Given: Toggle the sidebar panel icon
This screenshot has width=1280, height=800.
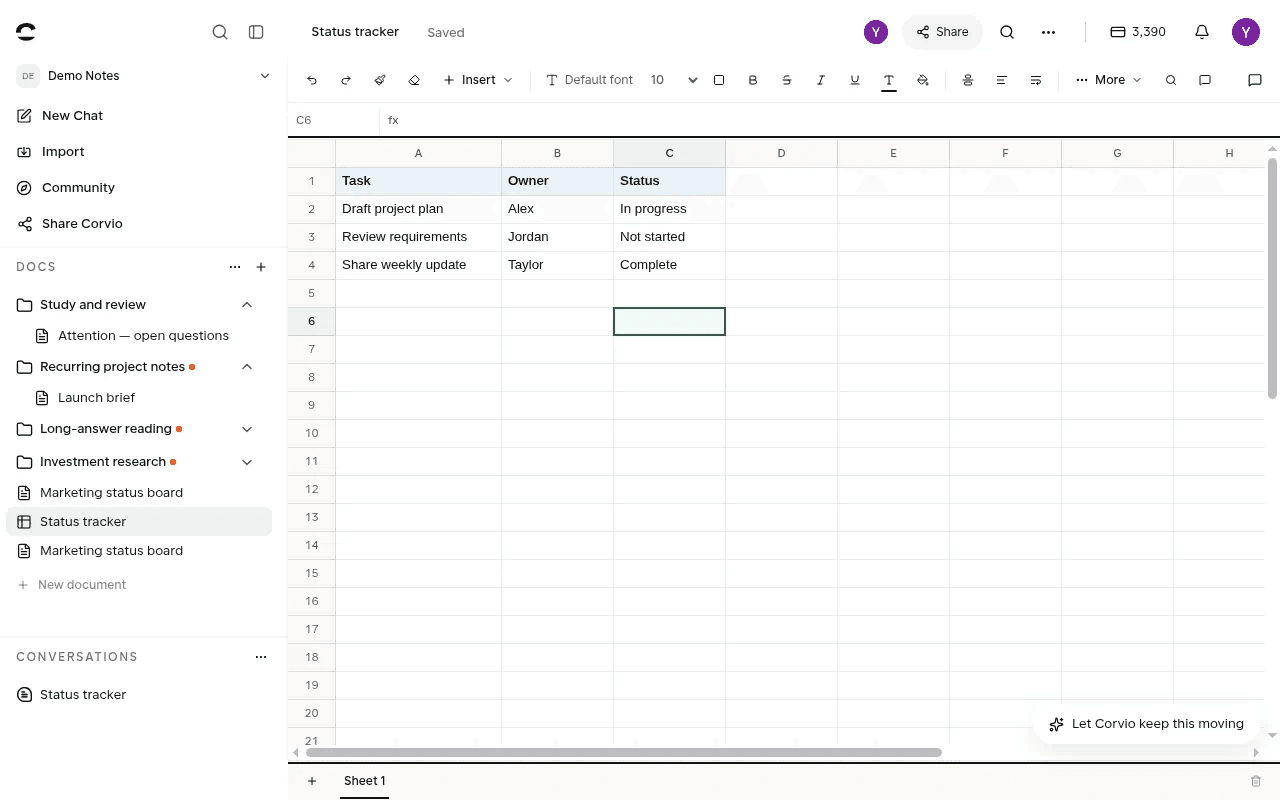Looking at the screenshot, I should point(256,32).
